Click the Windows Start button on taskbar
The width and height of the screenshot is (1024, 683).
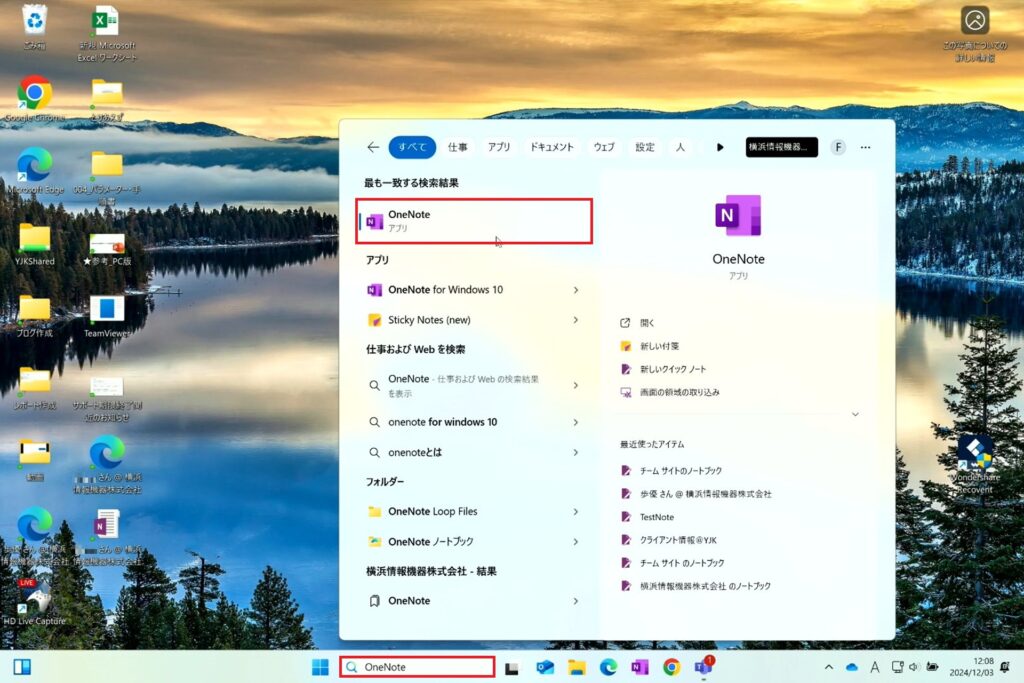tap(321, 667)
